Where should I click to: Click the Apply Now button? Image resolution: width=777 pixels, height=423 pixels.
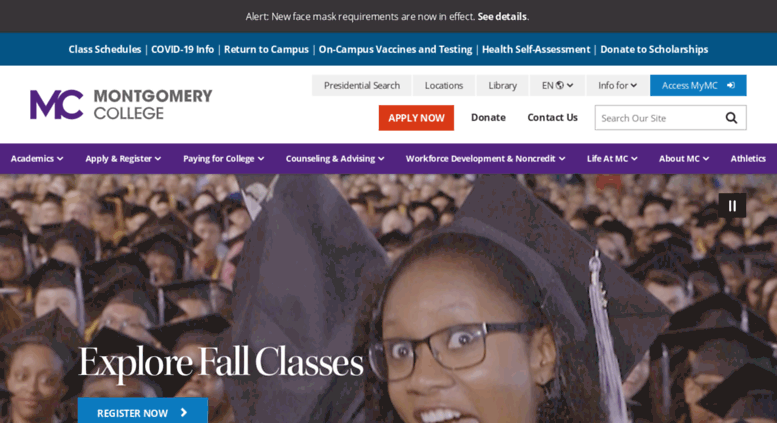tap(416, 118)
